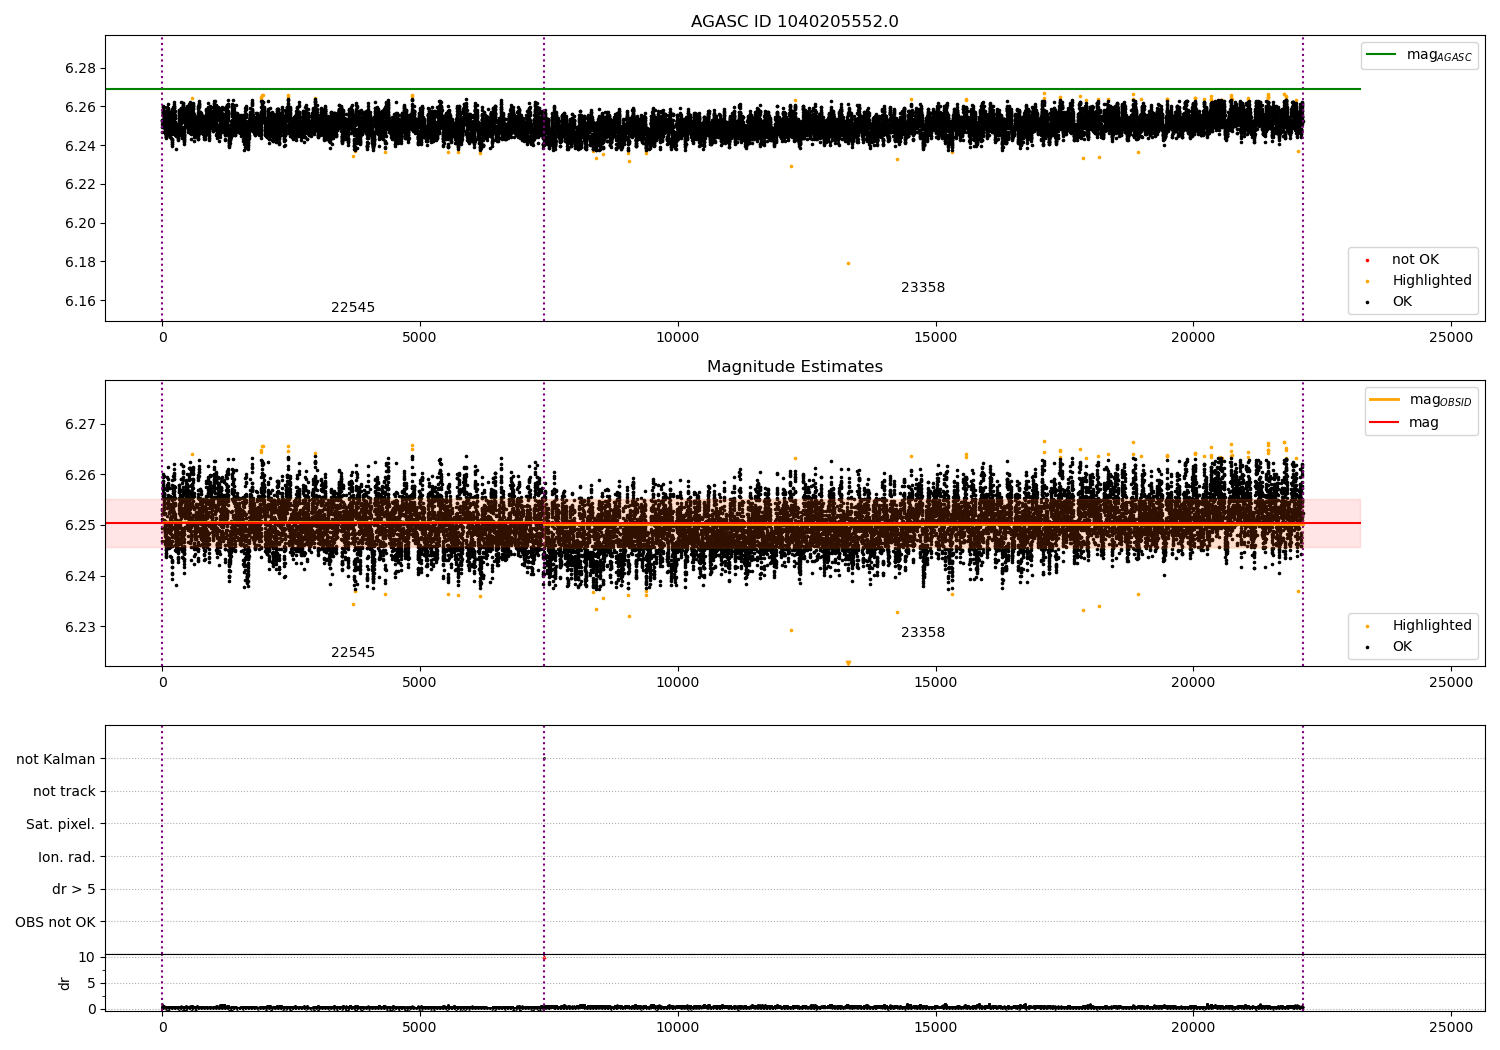Click x-axis tick 20000 under Magnitude Estimates plot
This screenshot has height=1050, width=1500.
1193,683
